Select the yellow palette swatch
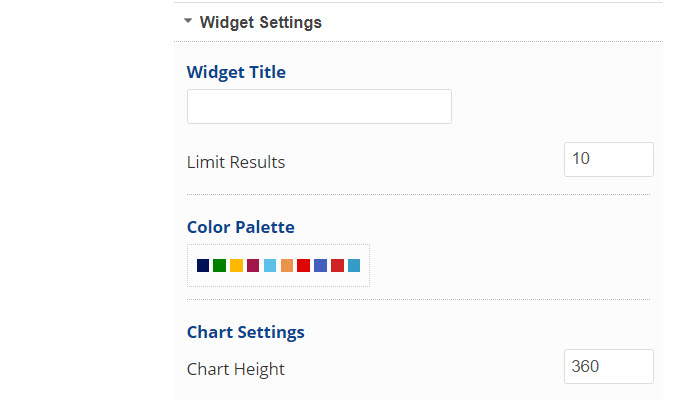 click(x=237, y=266)
